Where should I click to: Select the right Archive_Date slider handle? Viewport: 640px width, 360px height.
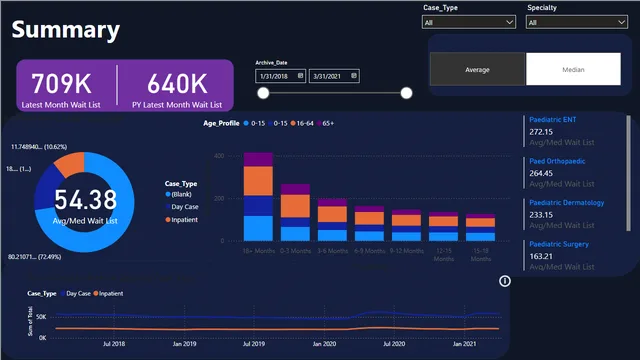pos(406,93)
